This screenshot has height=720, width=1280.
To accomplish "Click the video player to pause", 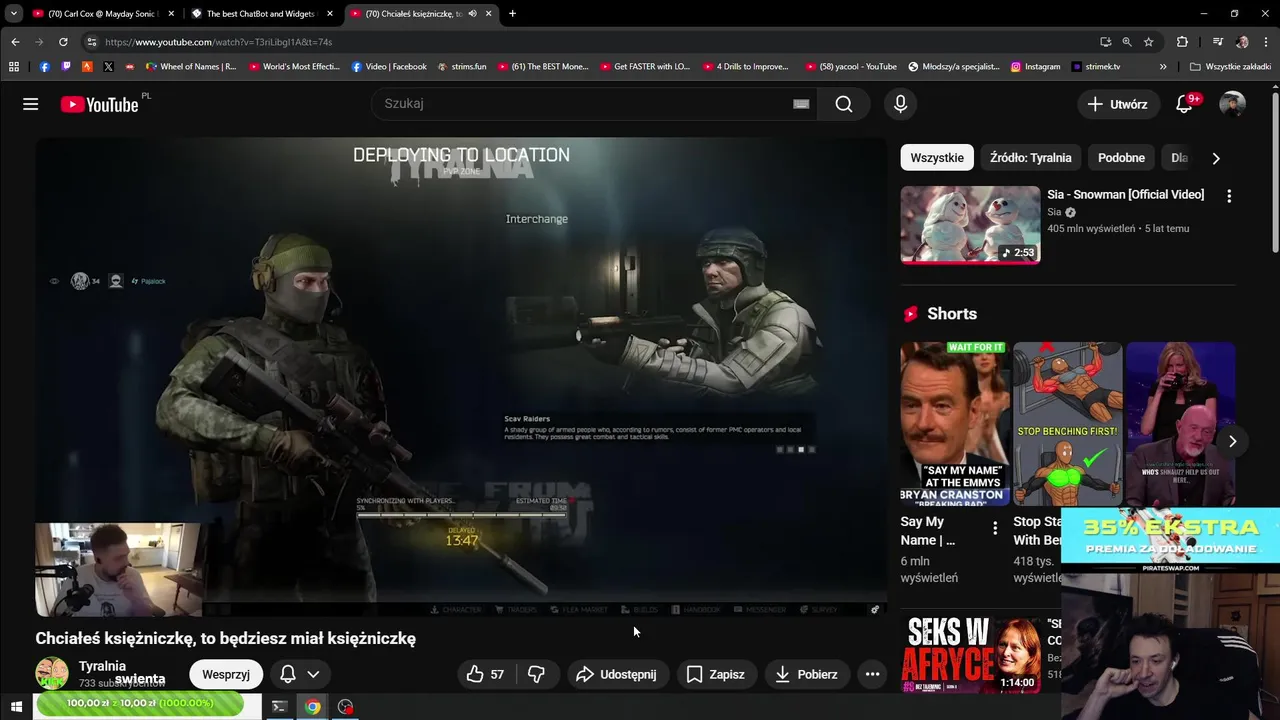I will pos(461,376).
